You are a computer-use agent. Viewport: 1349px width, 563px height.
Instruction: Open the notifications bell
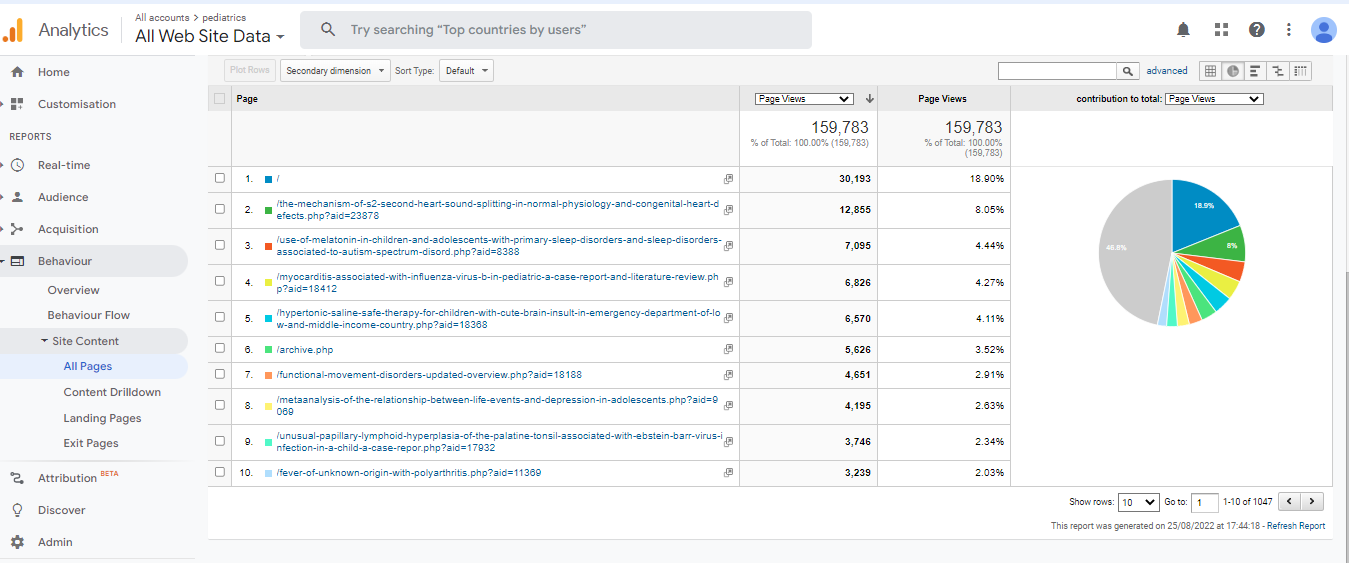point(1183,30)
